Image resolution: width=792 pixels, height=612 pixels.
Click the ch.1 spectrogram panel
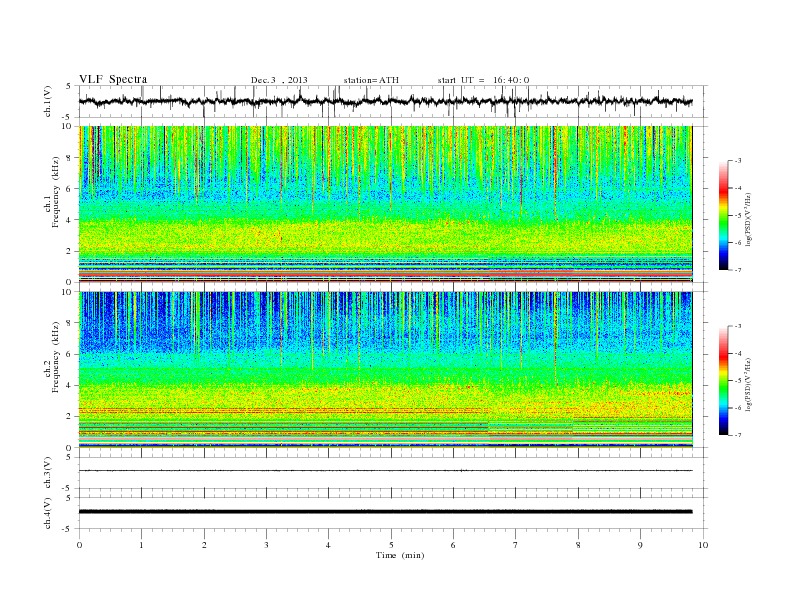[385, 204]
